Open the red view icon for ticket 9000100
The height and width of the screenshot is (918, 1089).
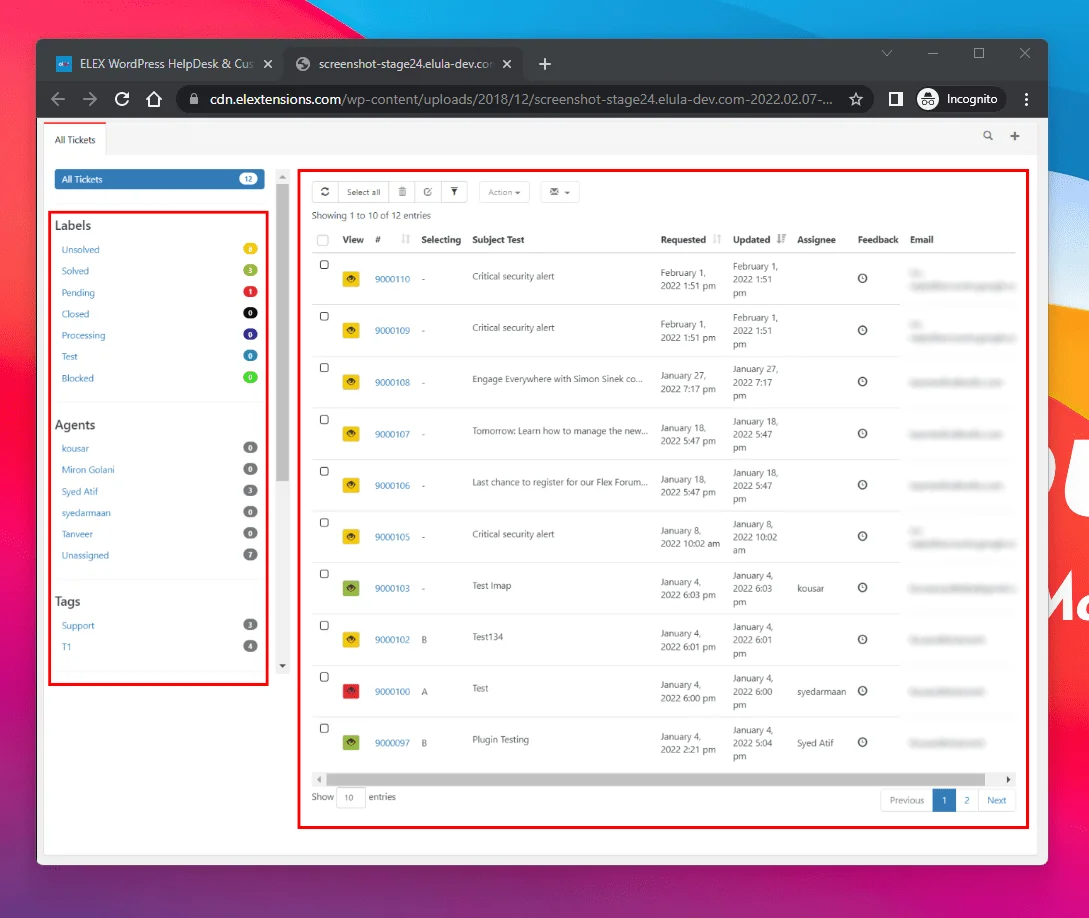point(351,691)
